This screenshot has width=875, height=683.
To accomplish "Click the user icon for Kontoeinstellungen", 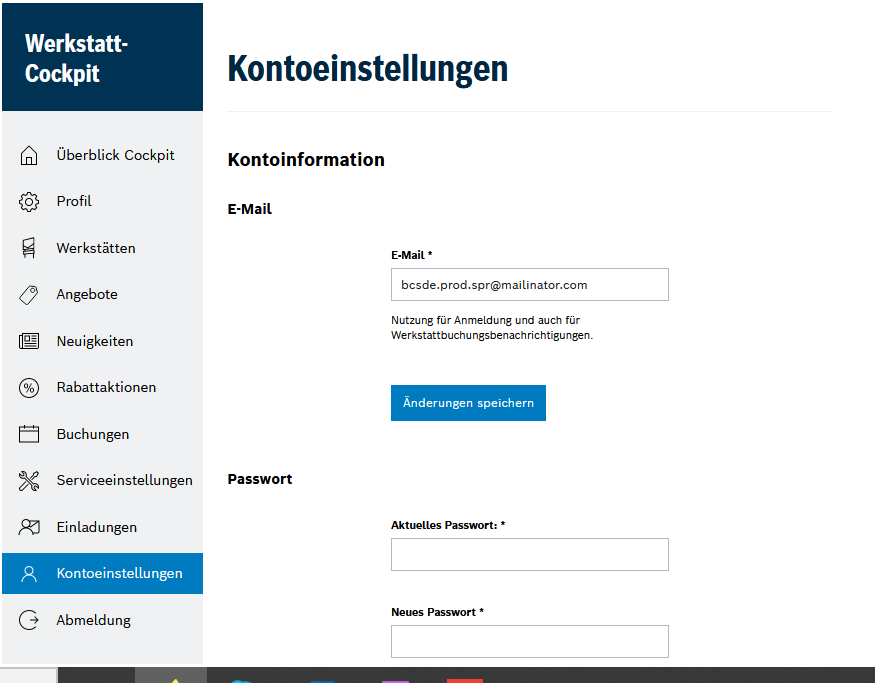I will tap(29, 574).
